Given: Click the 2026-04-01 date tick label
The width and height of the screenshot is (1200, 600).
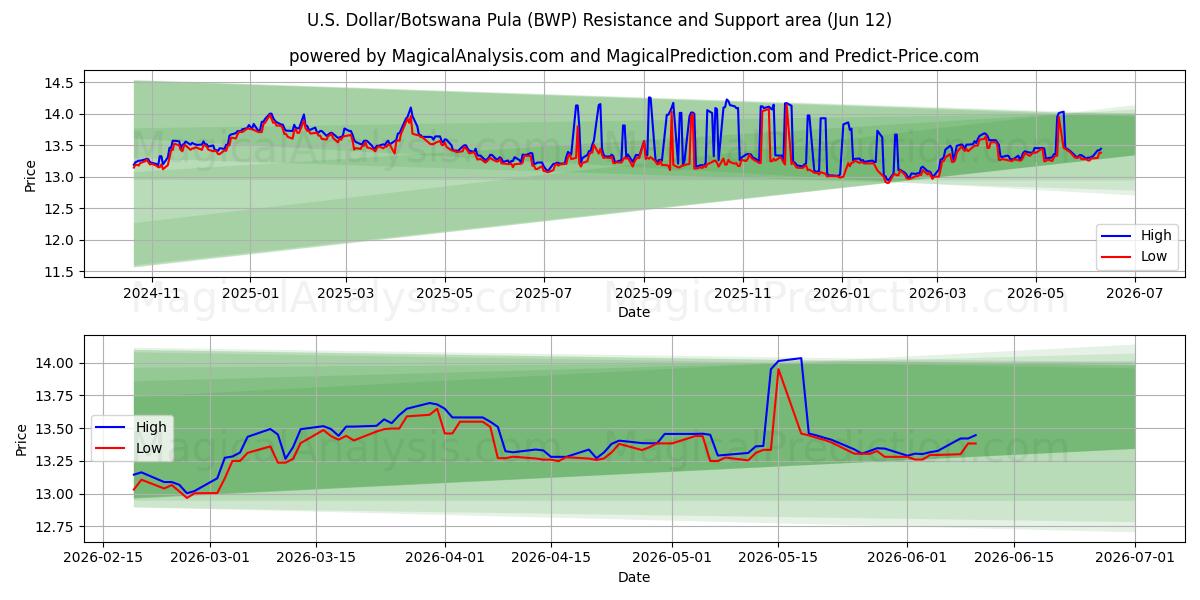Looking at the screenshot, I should pyautogui.click(x=445, y=558).
